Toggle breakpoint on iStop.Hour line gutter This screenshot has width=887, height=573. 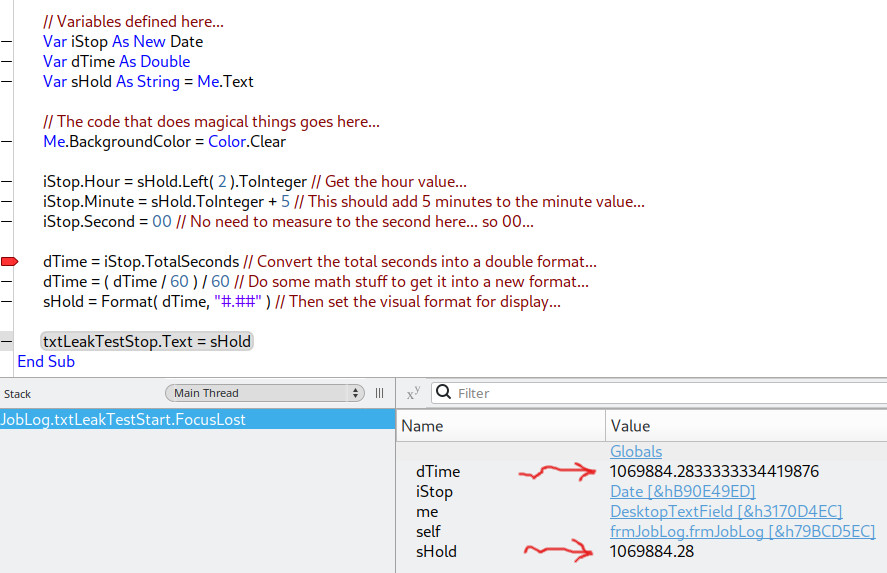point(9,182)
